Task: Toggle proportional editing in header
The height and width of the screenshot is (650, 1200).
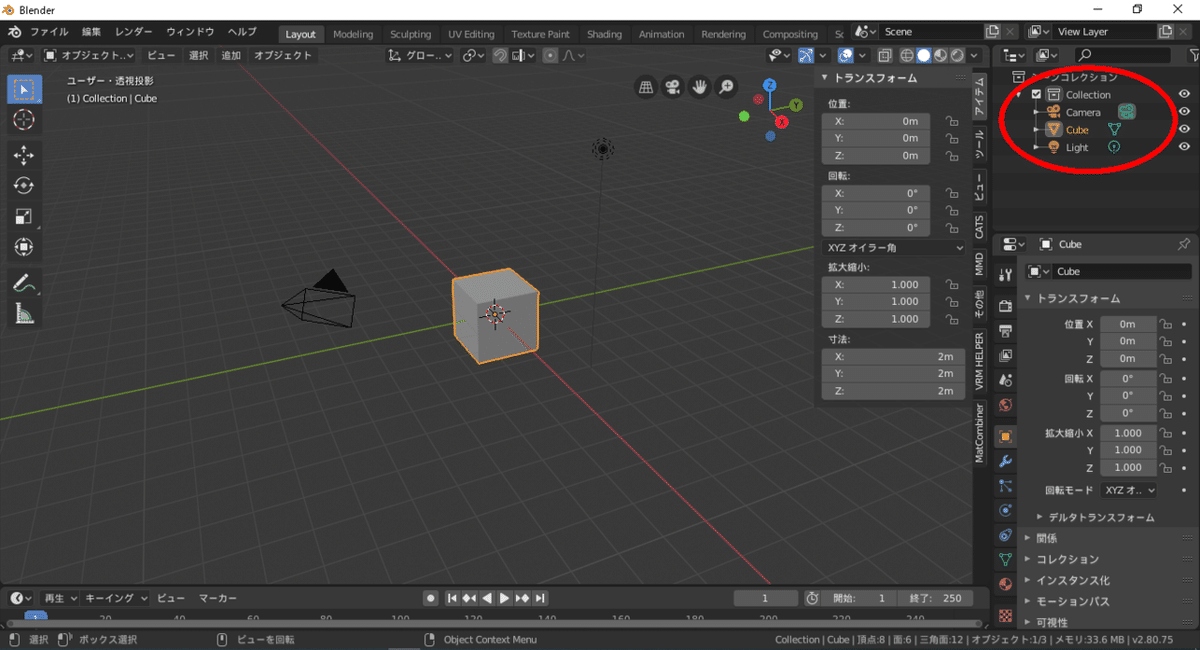Action: (551, 55)
